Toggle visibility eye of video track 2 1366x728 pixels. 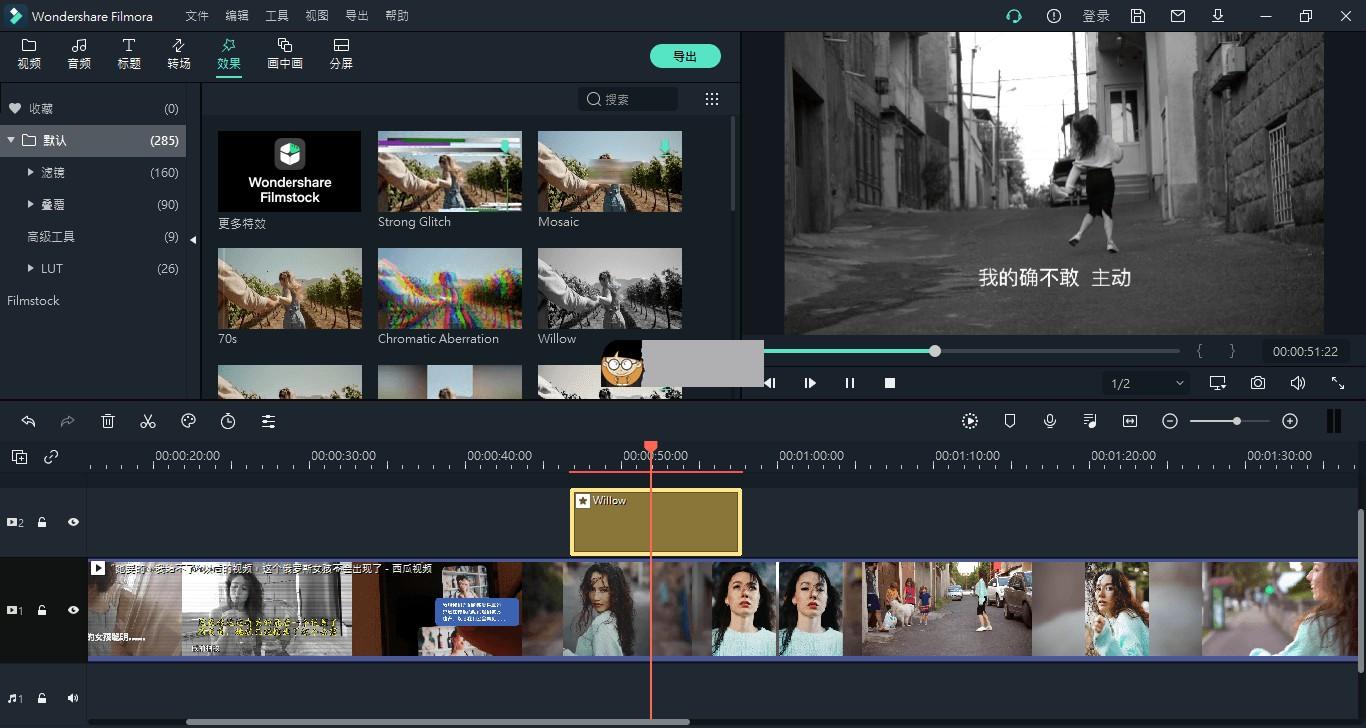(73, 522)
